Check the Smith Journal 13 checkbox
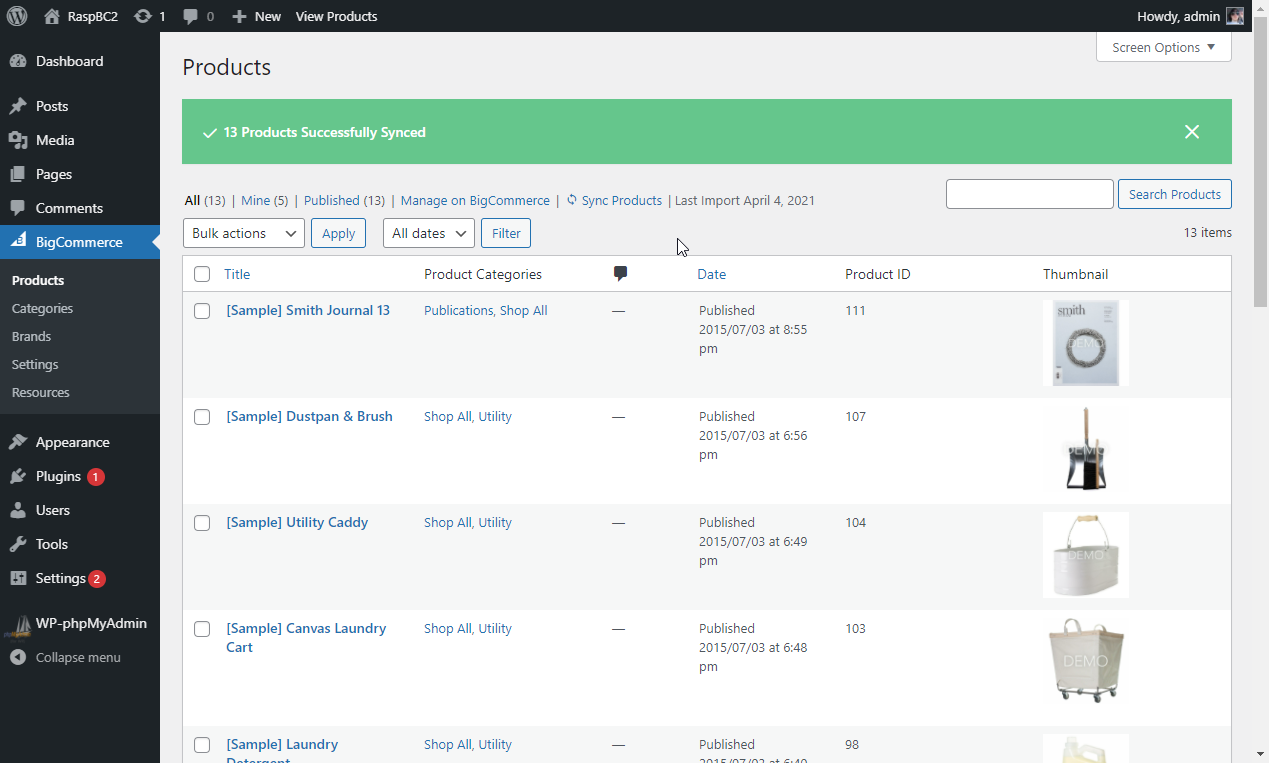This screenshot has width=1269, height=763. coord(202,311)
